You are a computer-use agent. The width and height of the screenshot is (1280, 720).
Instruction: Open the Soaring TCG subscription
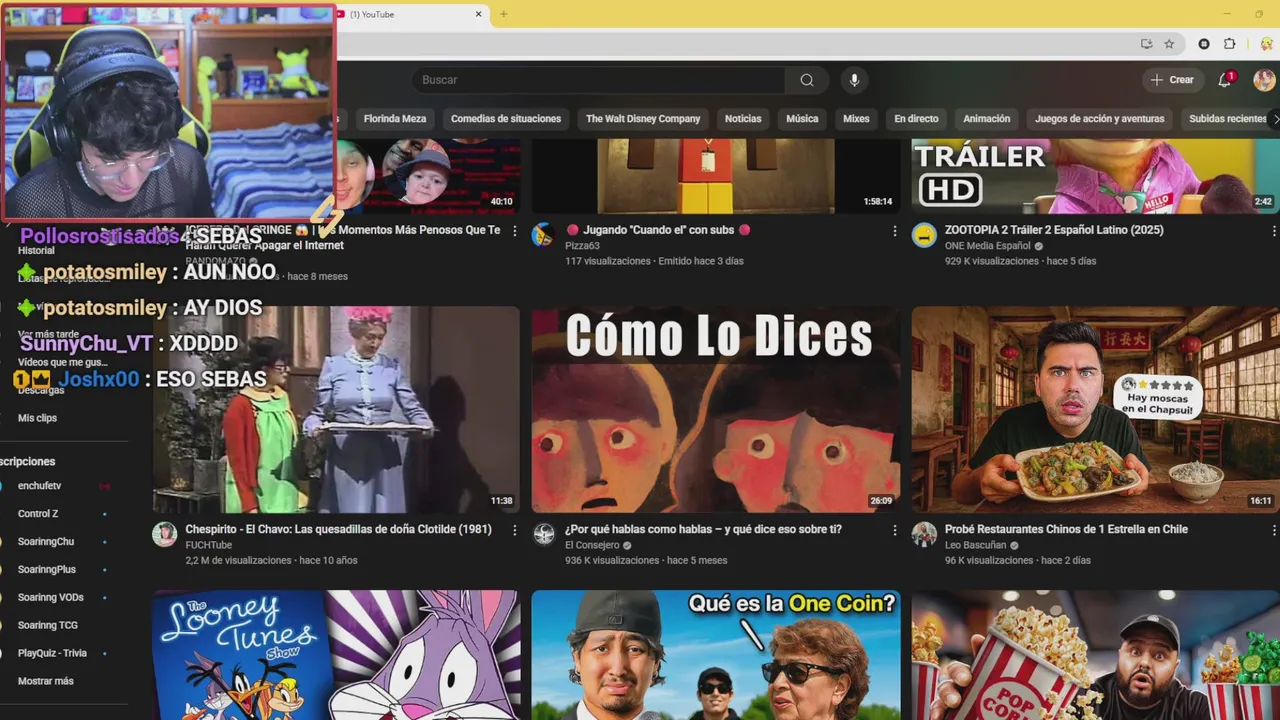(x=48, y=626)
